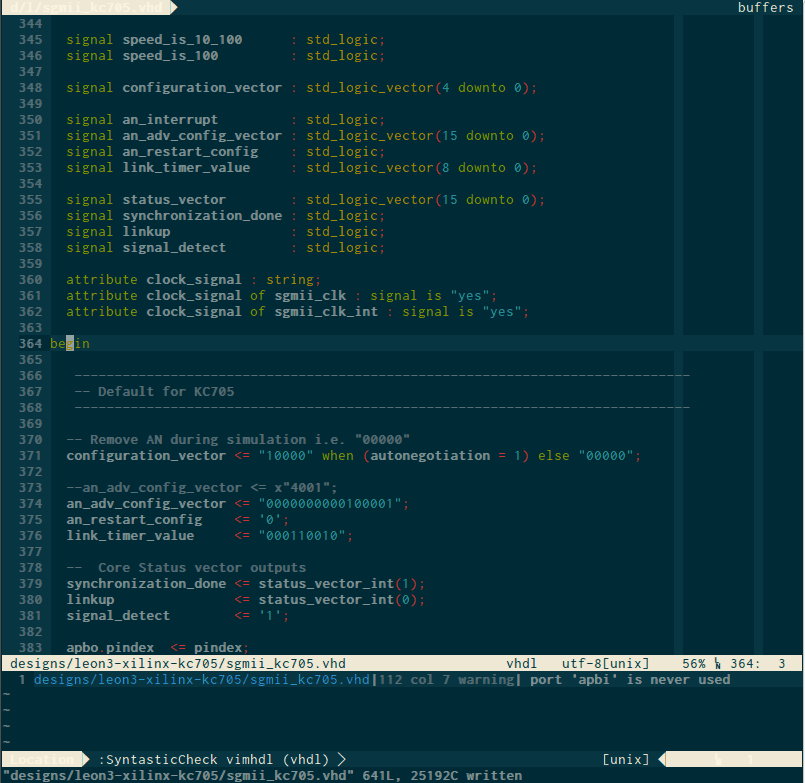Click line number 383 in the gutter
This screenshot has width=805, height=783.
(x=30, y=647)
